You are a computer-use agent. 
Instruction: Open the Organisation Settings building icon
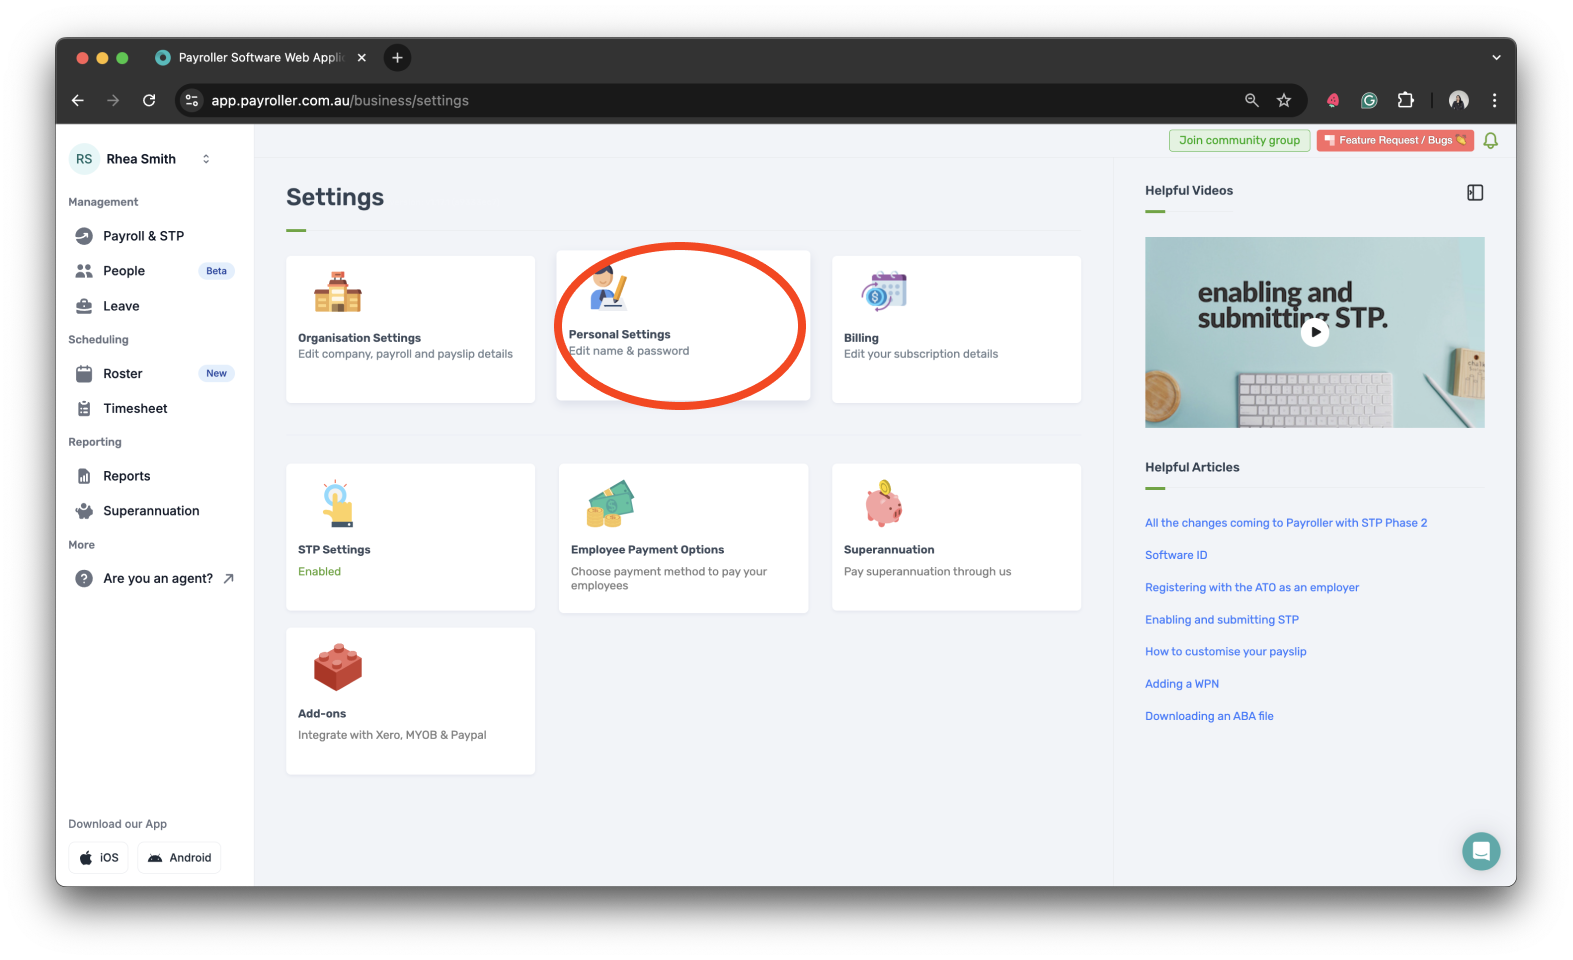coord(338,292)
